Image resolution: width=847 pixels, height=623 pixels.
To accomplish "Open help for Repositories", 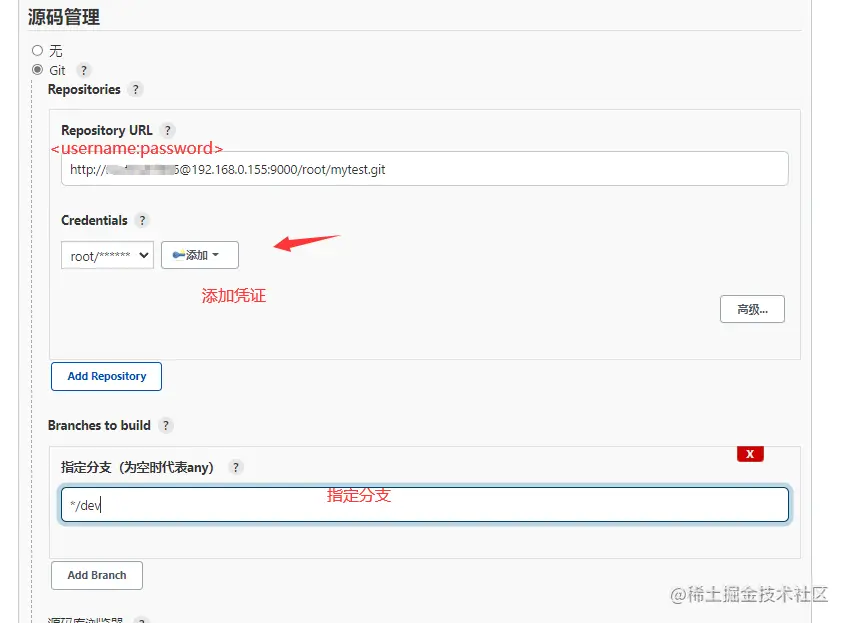I will pyautogui.click(x=136, y=89).
